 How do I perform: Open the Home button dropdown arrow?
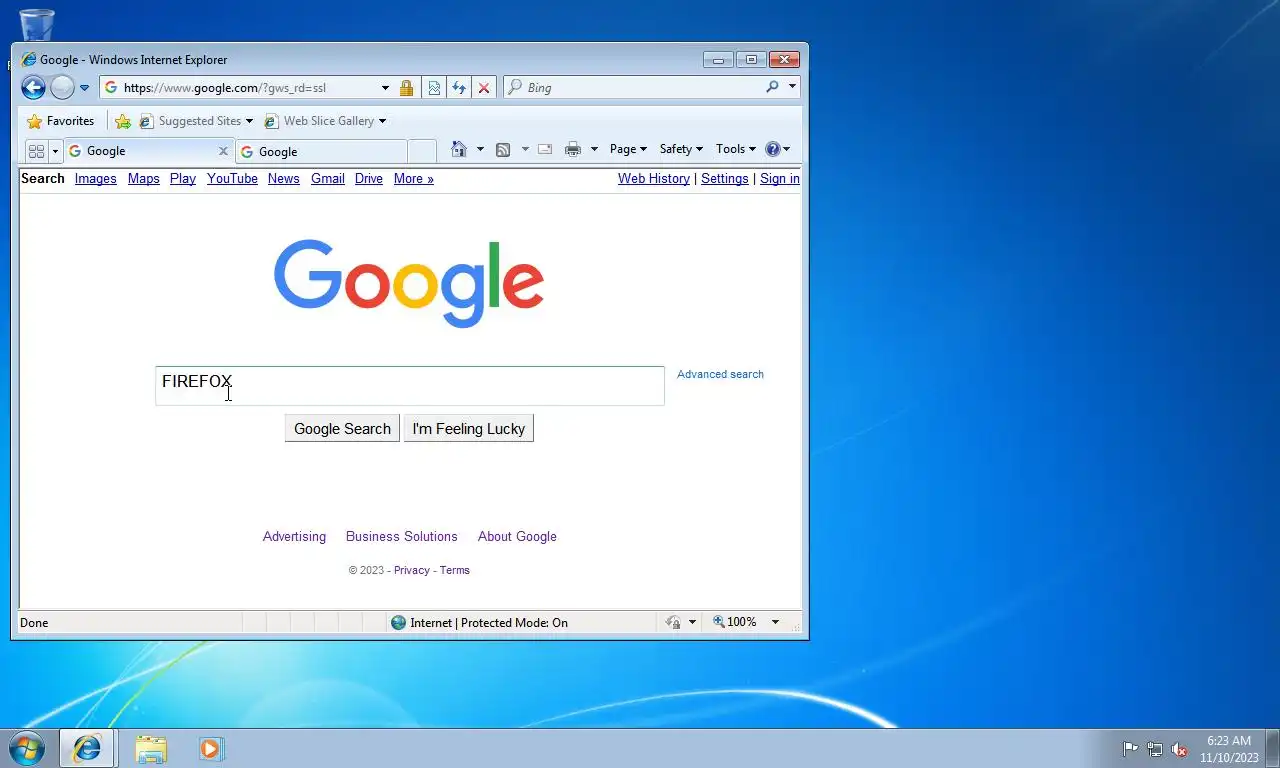click(480, 149)
